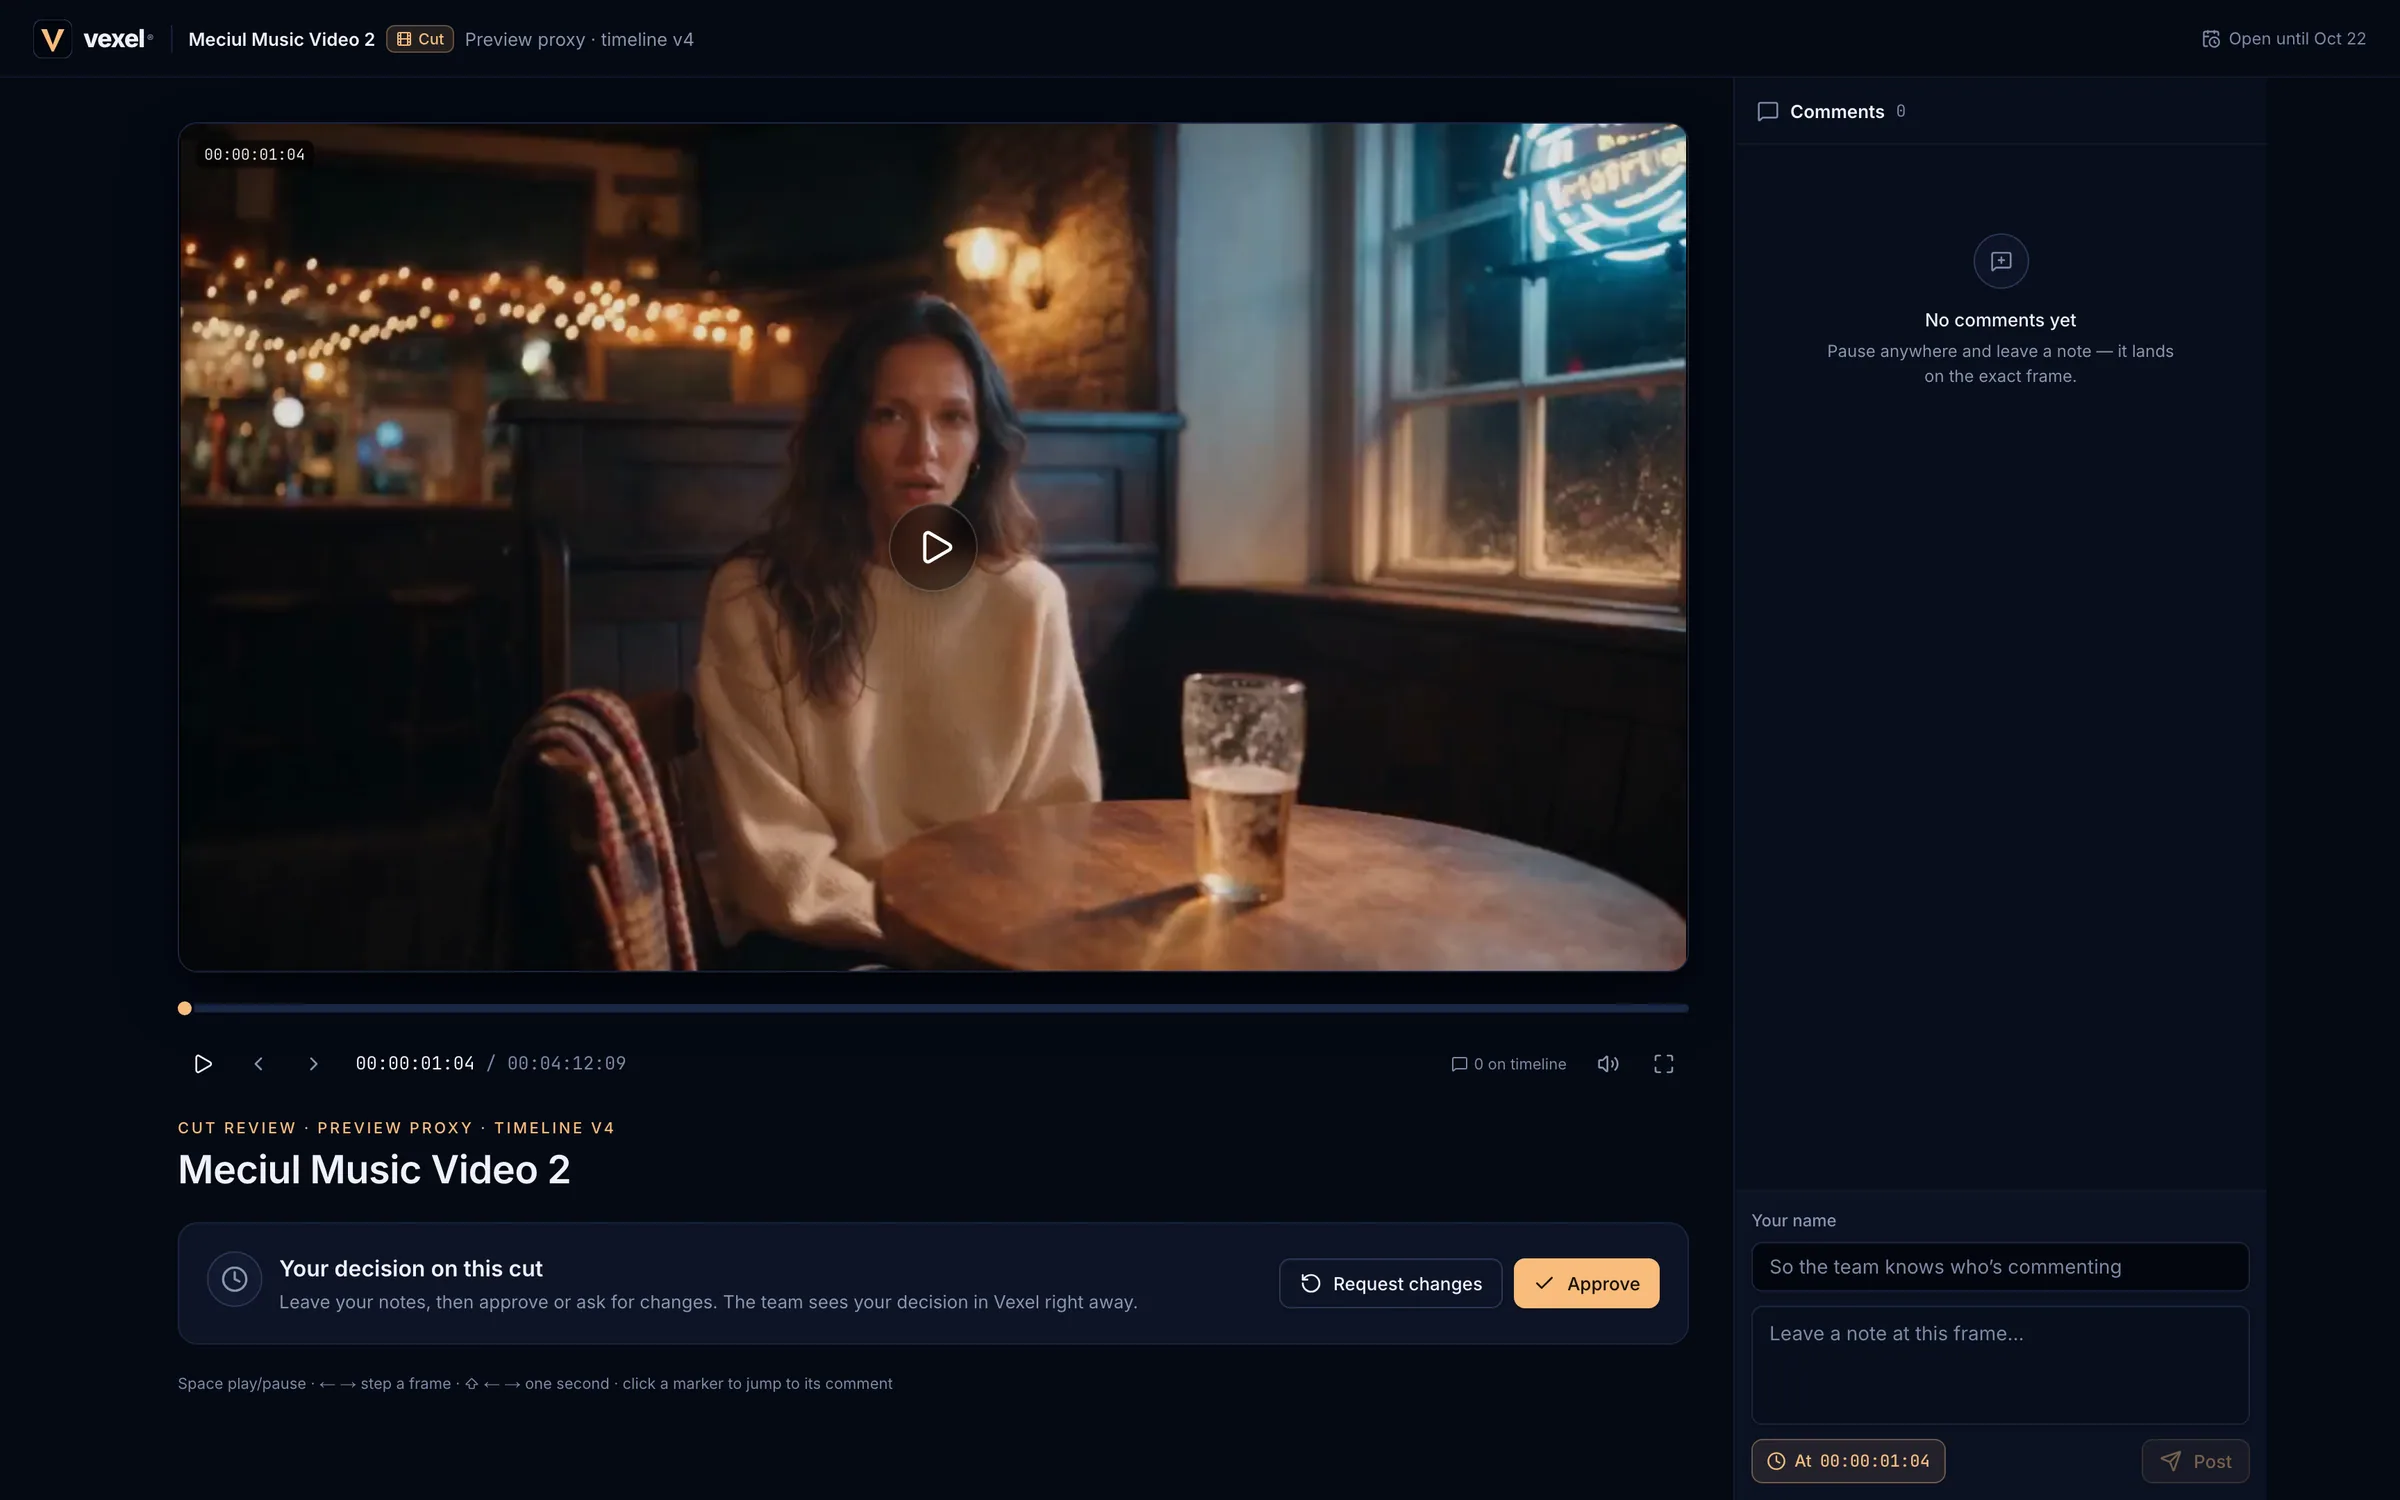Image resolution: width=2400 pixels, height=1500 pixels.
Task: Click the timecode overlay on the video
Action: pos(254,154)
